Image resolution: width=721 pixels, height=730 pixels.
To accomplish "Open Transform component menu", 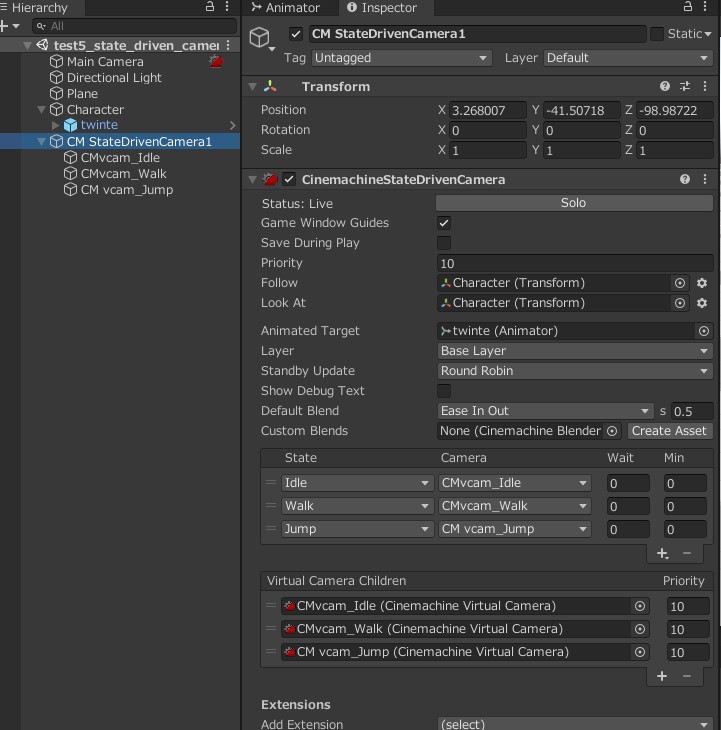I will point(705,86).
